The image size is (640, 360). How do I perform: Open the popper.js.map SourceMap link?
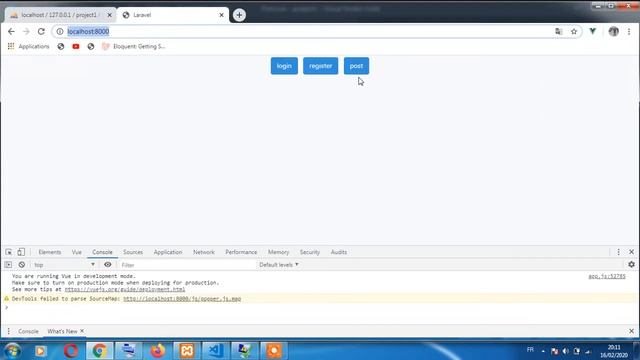pos(182,299)
